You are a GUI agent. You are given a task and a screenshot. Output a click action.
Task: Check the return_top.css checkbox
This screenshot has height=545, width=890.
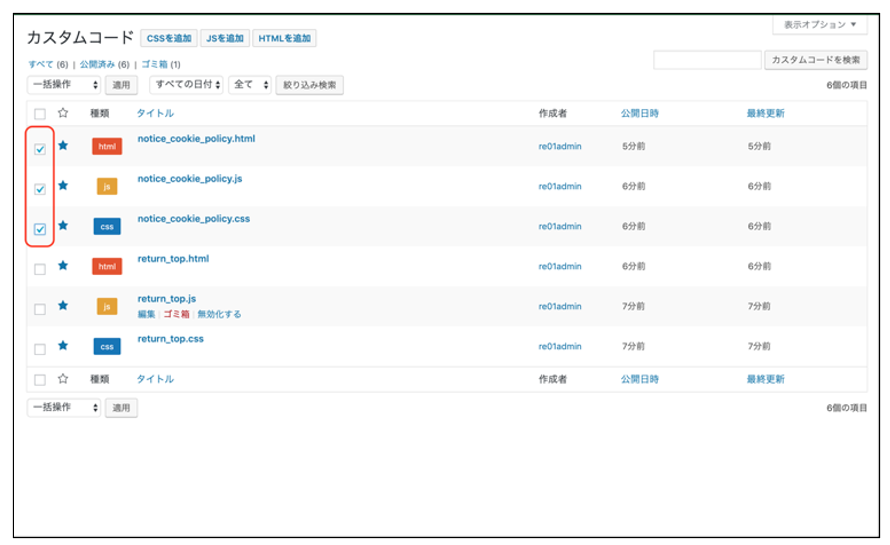(x=40, y=349)
